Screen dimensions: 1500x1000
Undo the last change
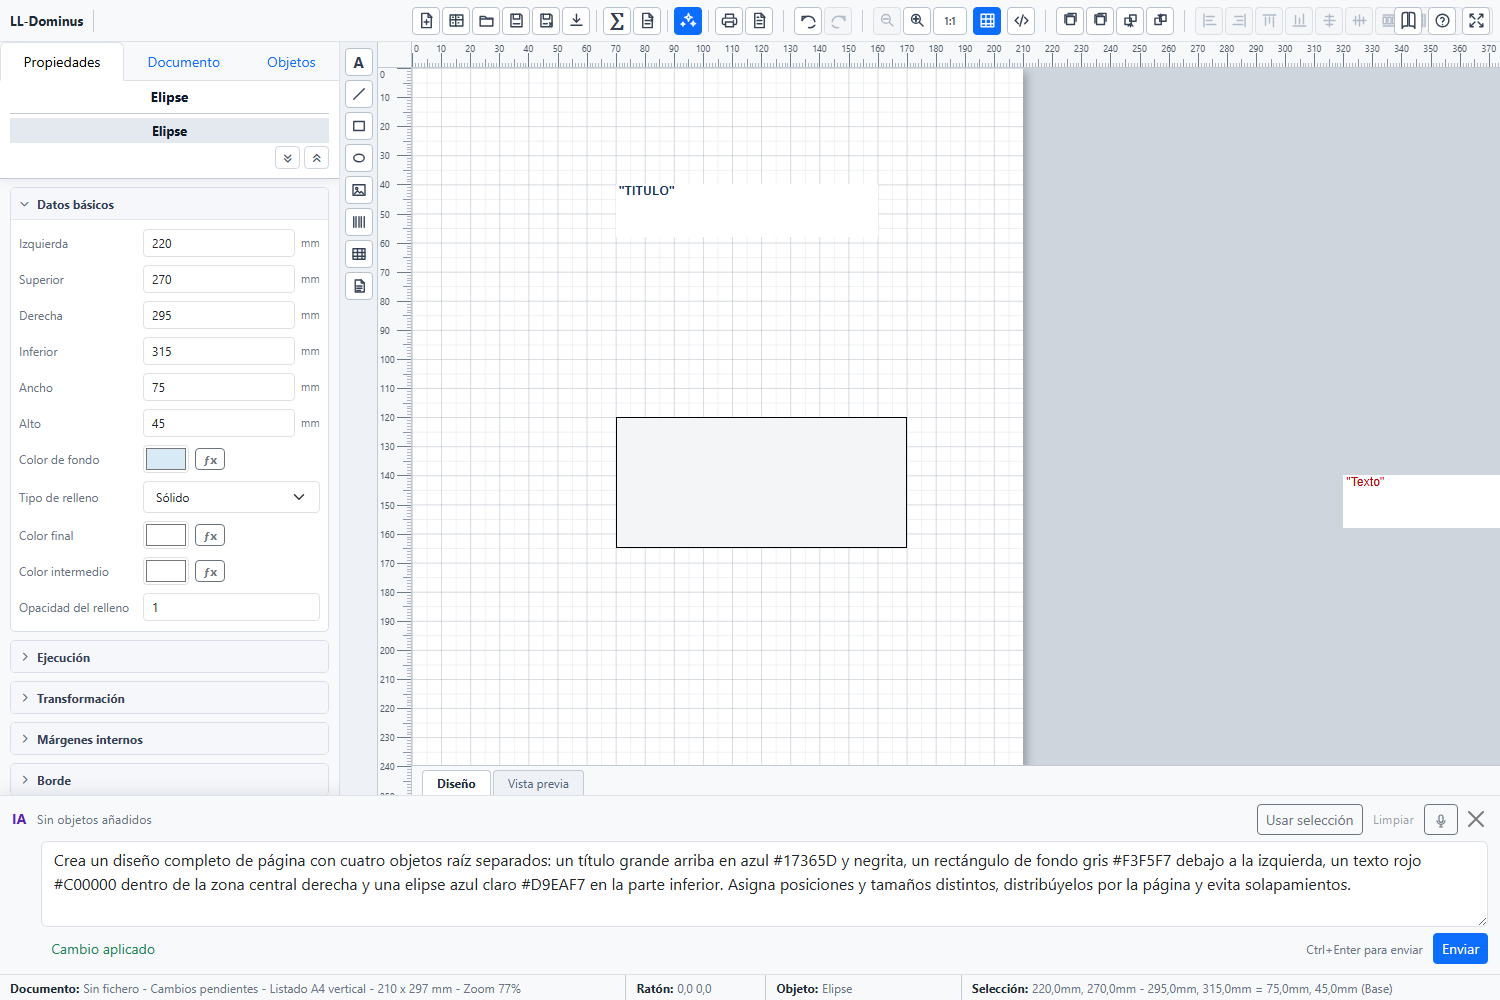[808, 21]
